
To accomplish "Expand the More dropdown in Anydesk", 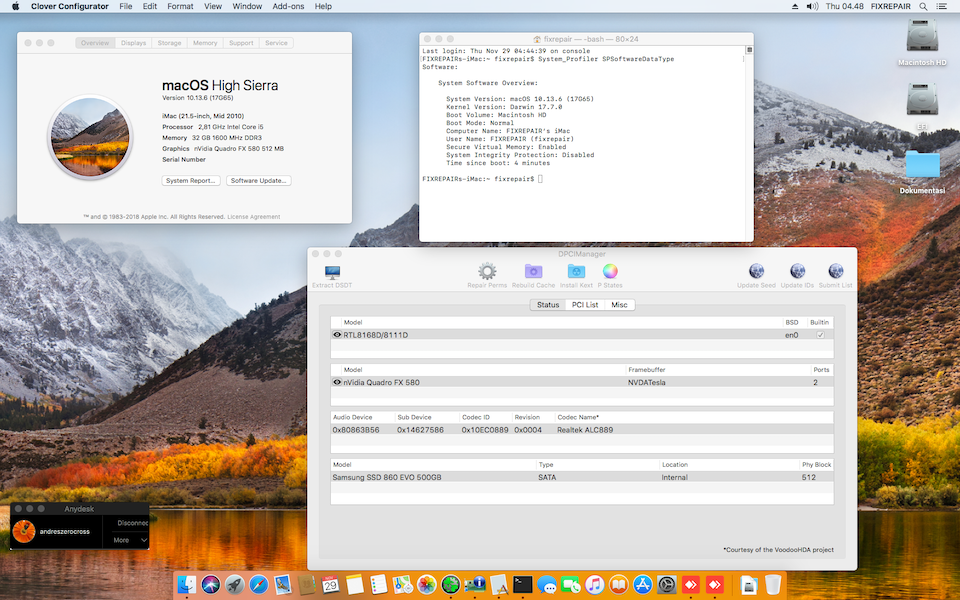I will [x=131, y=540].
